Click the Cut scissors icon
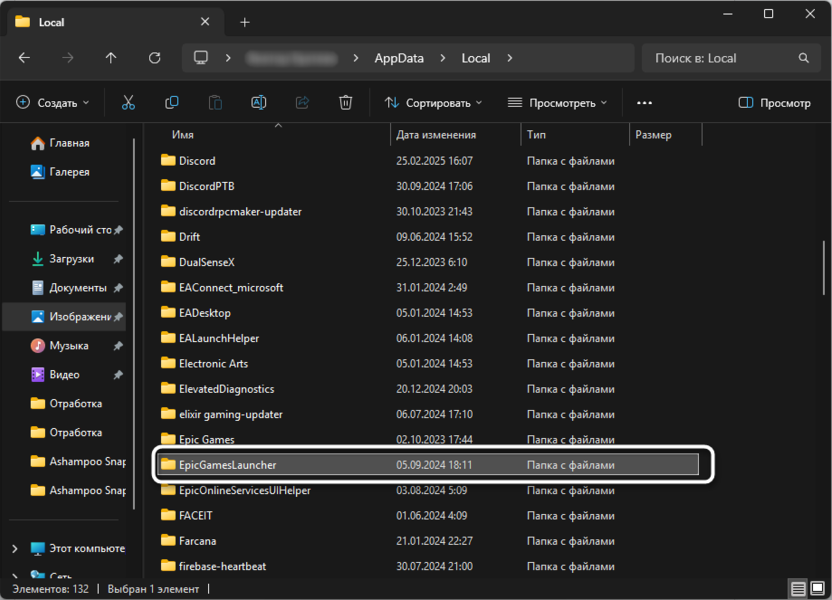832x600 pixels. (128, 102)
